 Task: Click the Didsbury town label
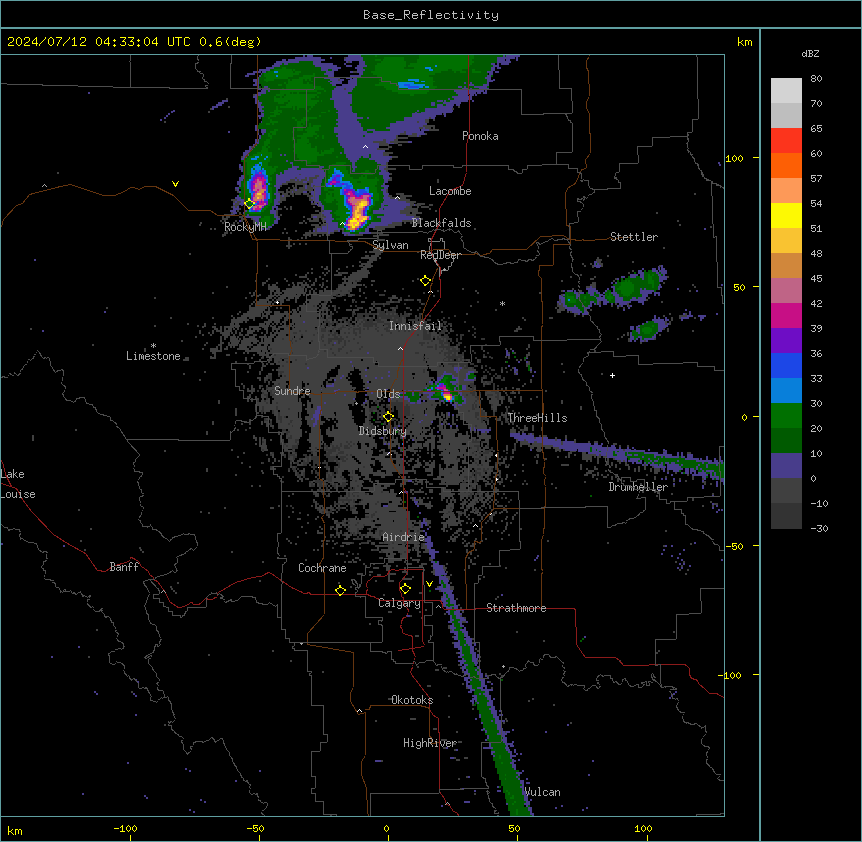coord(383,431)
